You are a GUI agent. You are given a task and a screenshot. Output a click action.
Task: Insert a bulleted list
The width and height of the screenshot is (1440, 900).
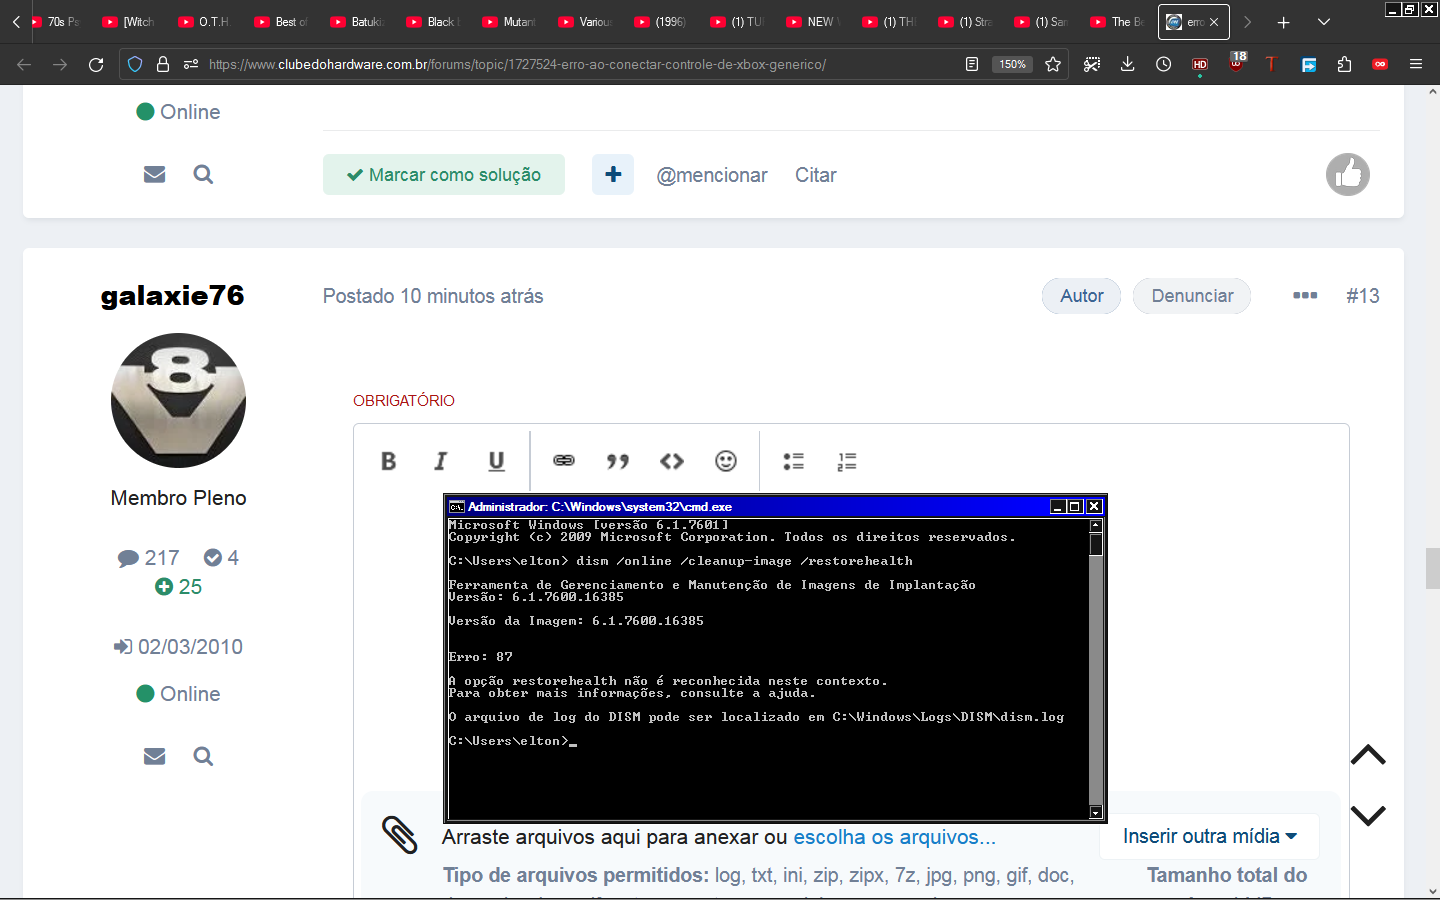(793, 461)
